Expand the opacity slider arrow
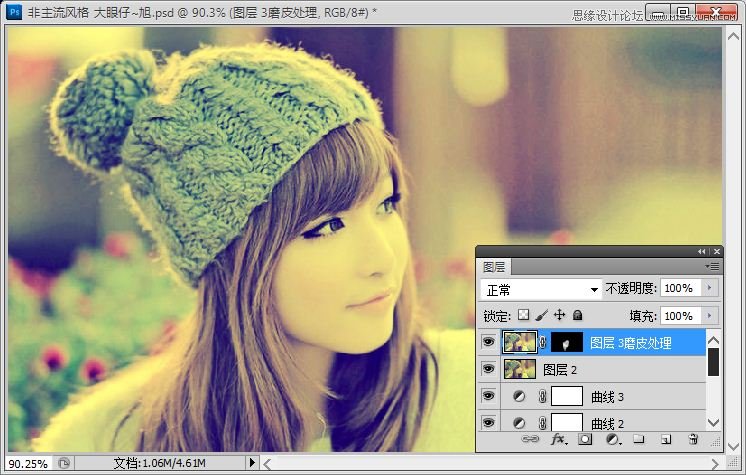The height and width of the screenshot is (475, 746). point(710,288)
